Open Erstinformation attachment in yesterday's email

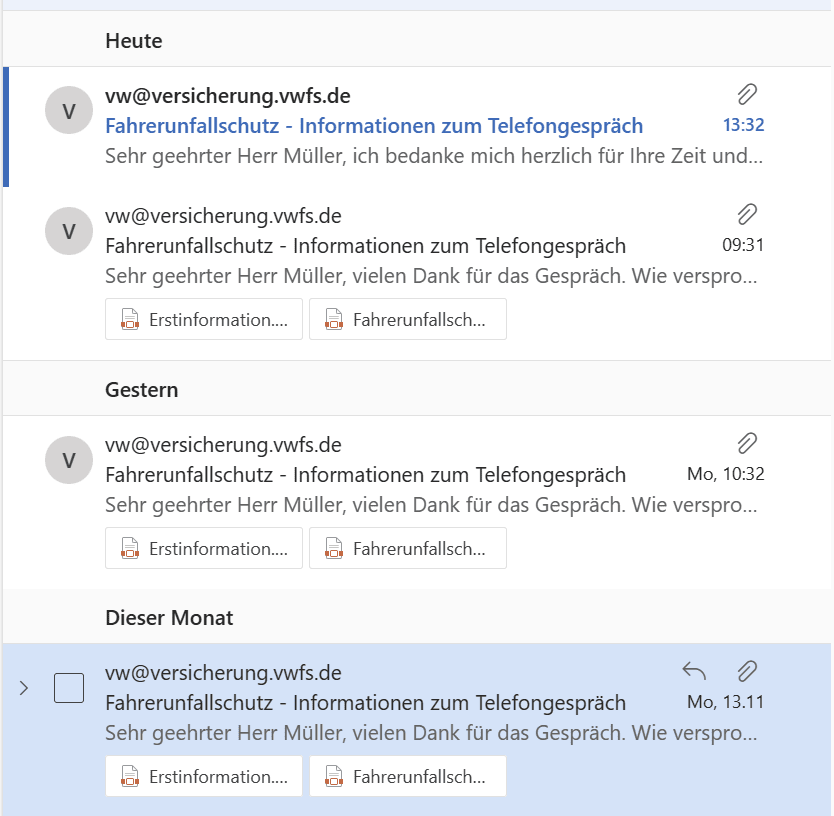204,548
